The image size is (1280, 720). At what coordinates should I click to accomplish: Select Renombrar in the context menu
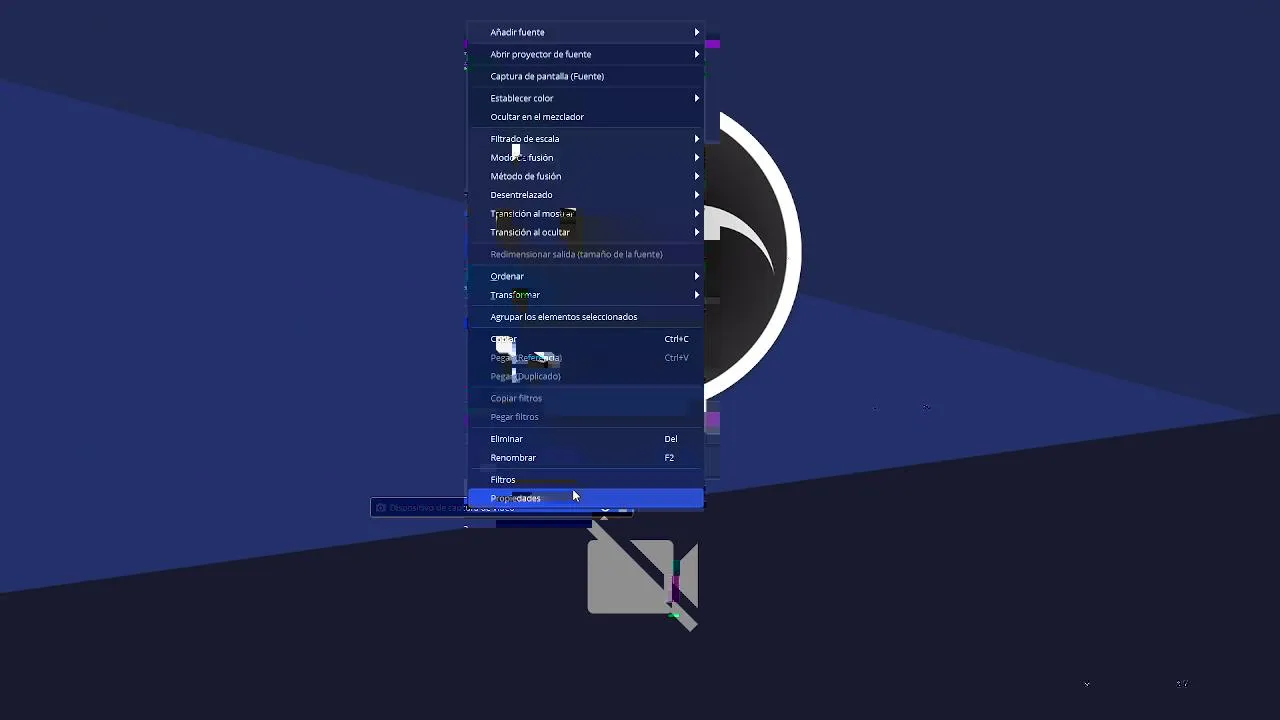(586, 458)
